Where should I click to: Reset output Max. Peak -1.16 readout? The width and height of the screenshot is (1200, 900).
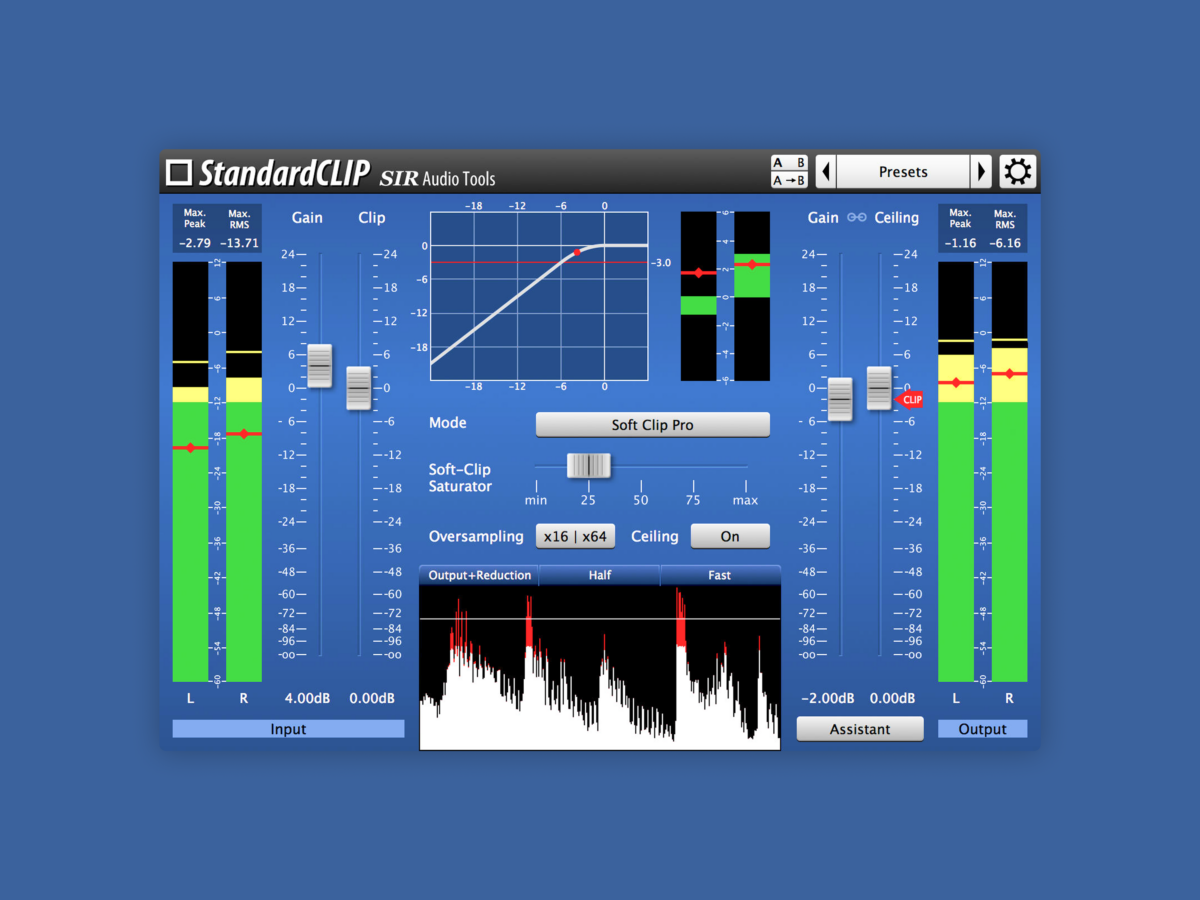[961, 243]
